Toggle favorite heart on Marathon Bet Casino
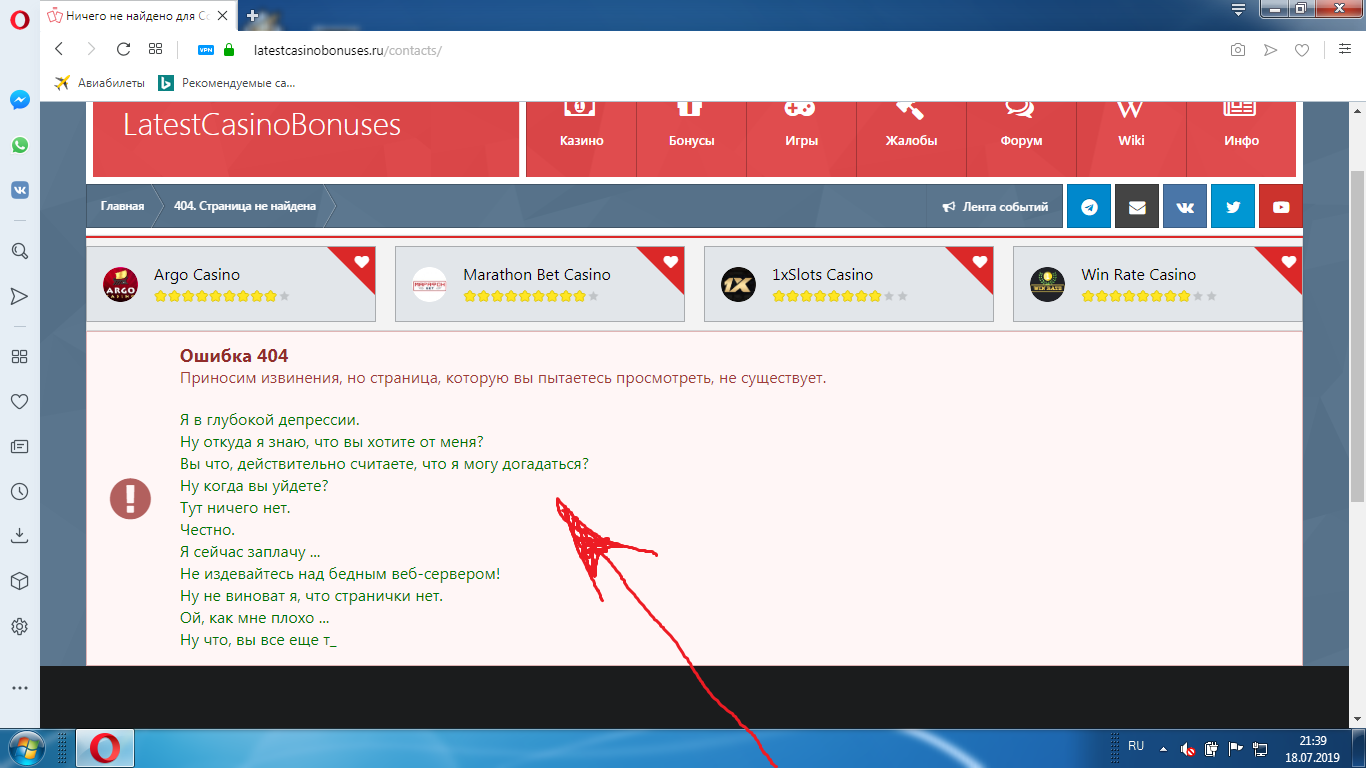 click(x=671, y=262)
